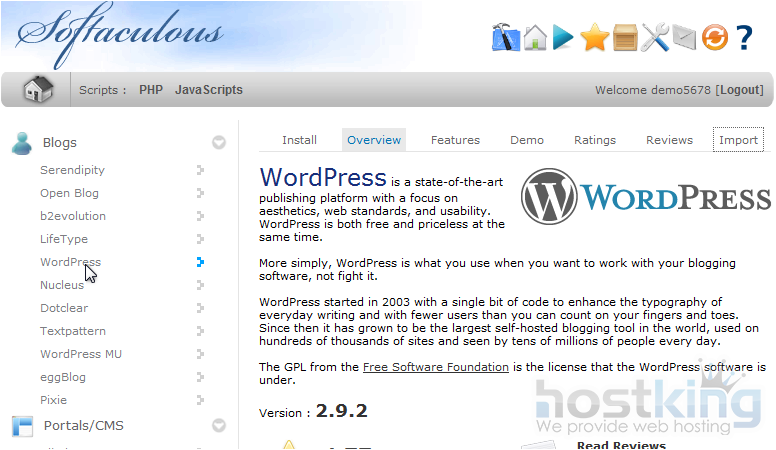Image resolution: width=776 pixels, height=450 pixels.
Task: Click the orange circular sync icon
Action: [714, 38]
